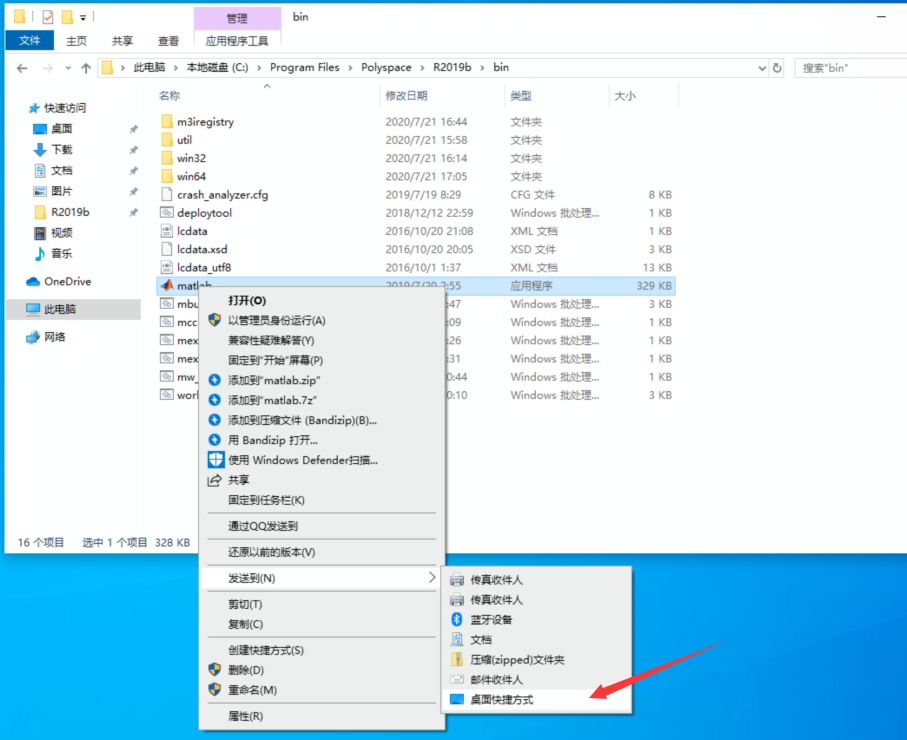Expand the chevron after Polyspace in path
Screen dimensions: 907x740
tap(422, 68)
